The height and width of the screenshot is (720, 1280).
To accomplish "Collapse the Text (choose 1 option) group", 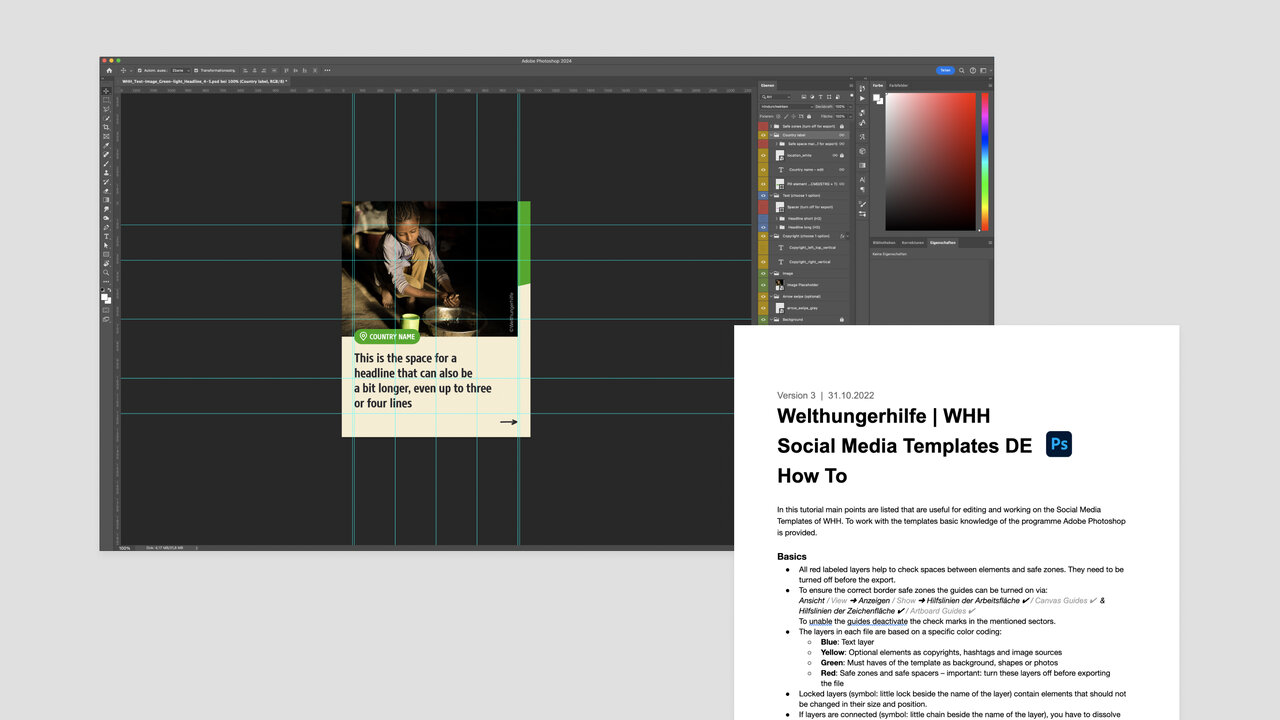I will (771, 196).
